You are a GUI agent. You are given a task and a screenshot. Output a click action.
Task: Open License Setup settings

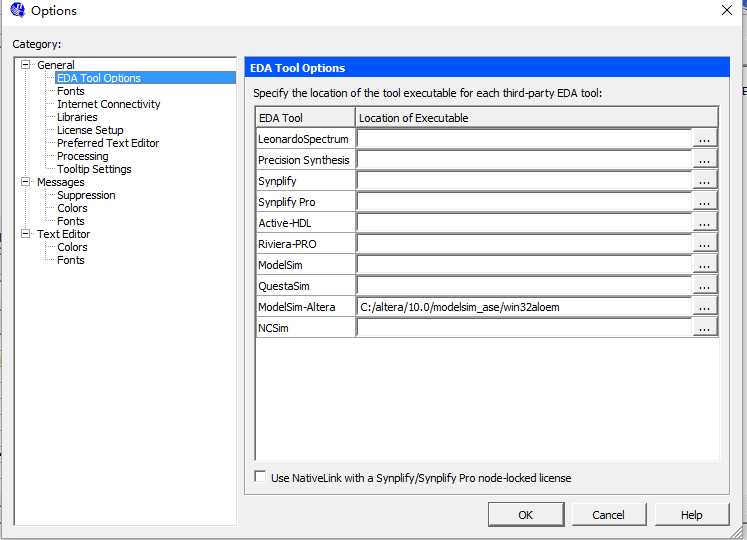tap(90, 130)
